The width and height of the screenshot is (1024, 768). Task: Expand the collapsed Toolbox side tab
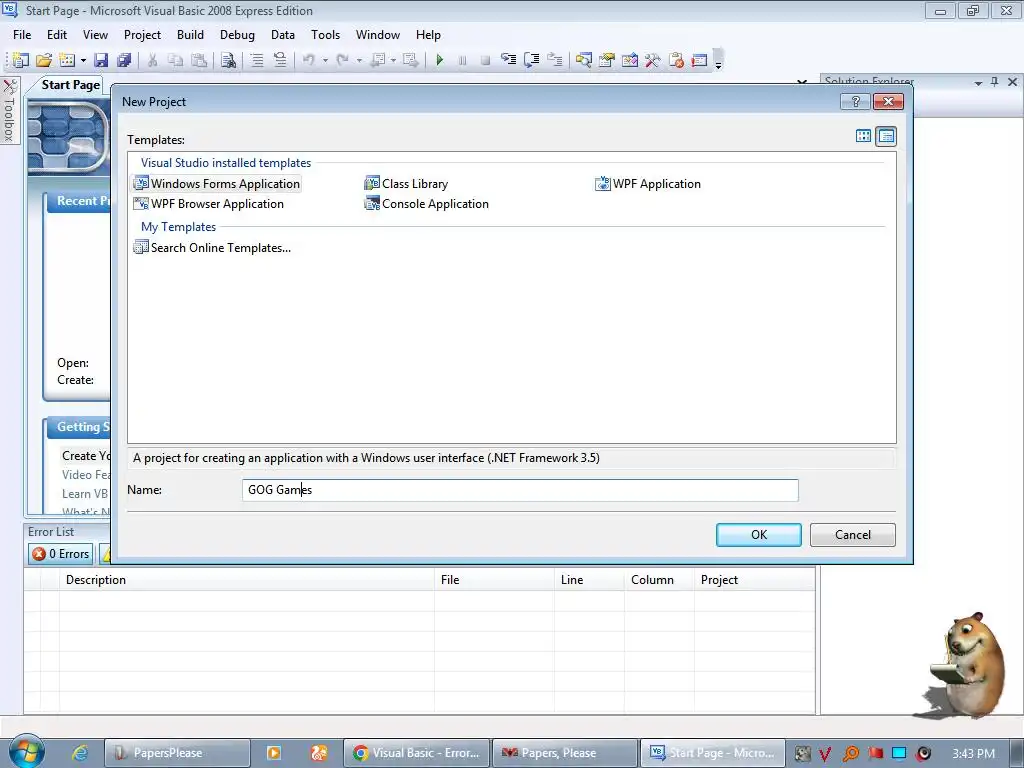10,111
